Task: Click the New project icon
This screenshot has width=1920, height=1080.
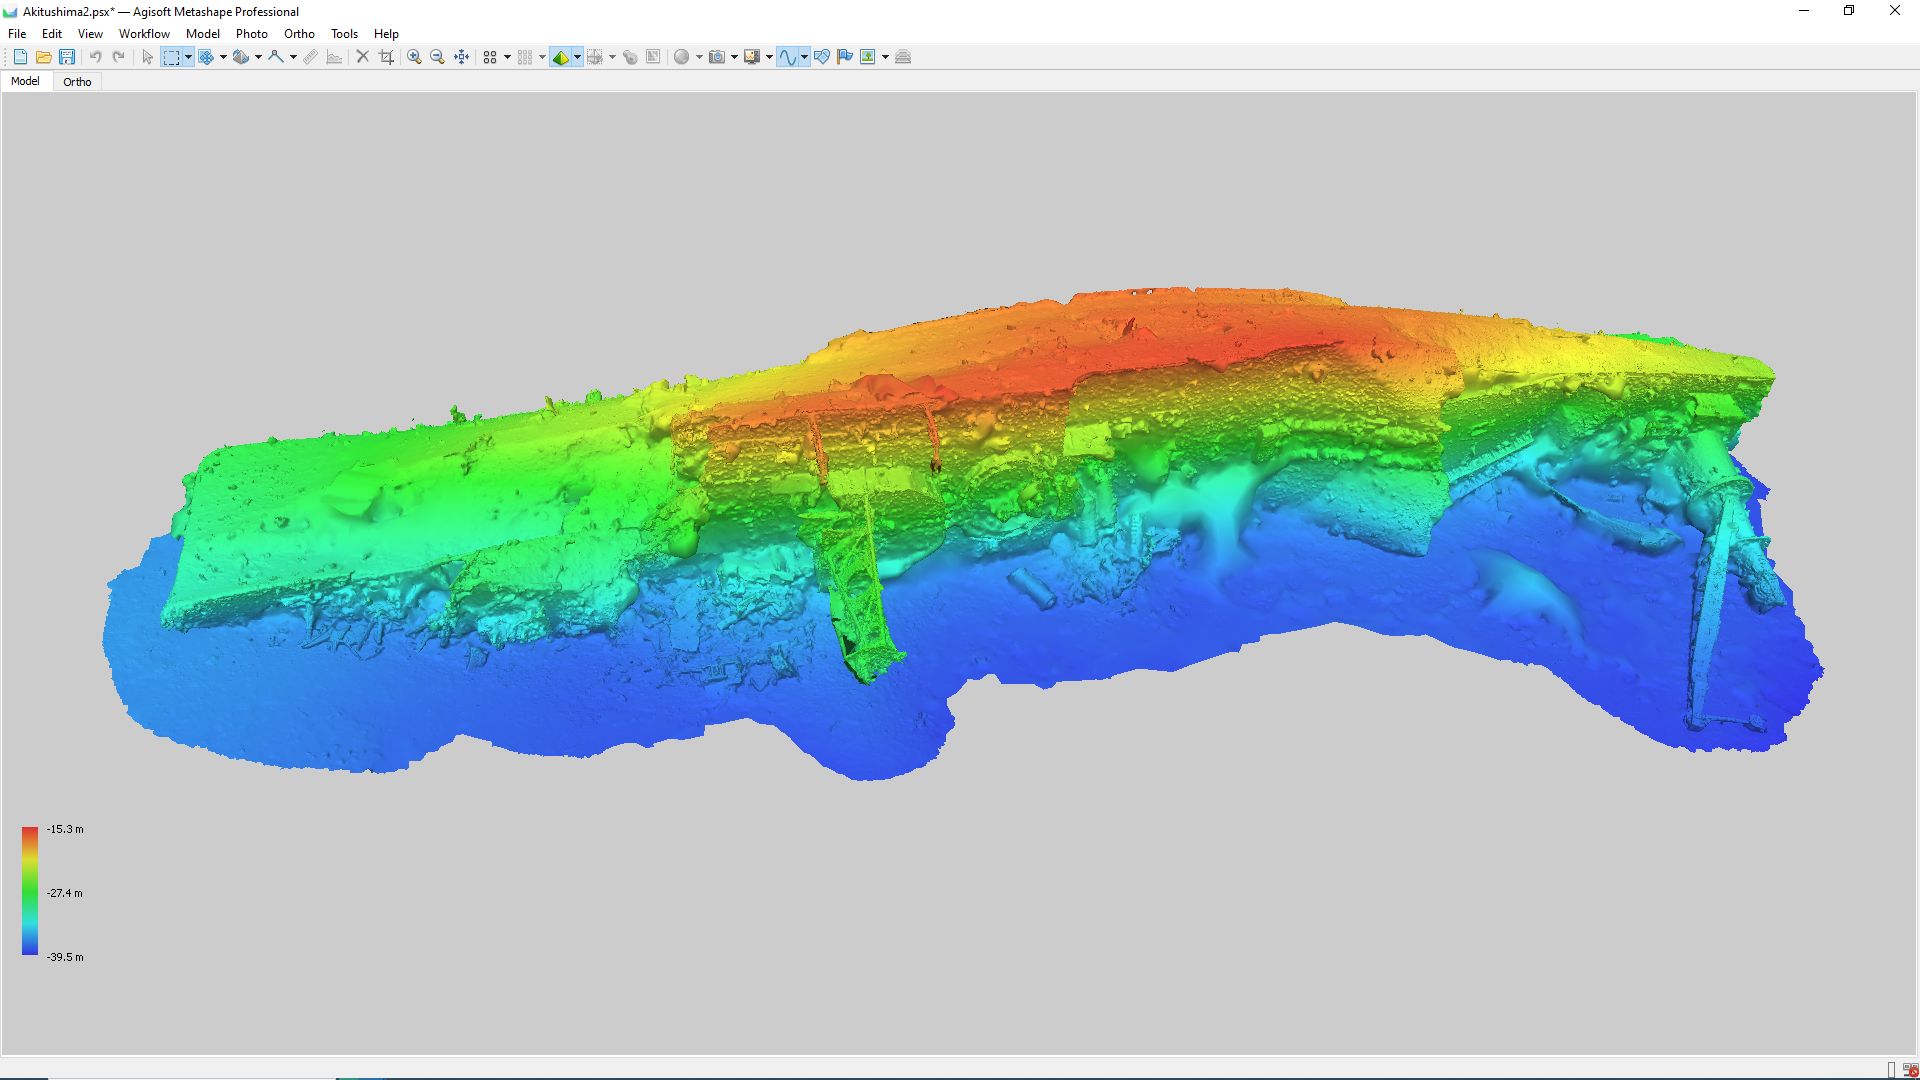Action: 20,57
